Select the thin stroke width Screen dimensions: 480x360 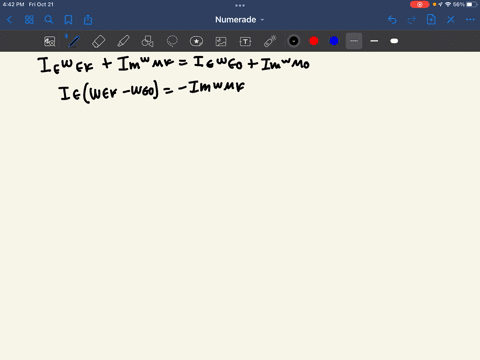coord(354,41)
